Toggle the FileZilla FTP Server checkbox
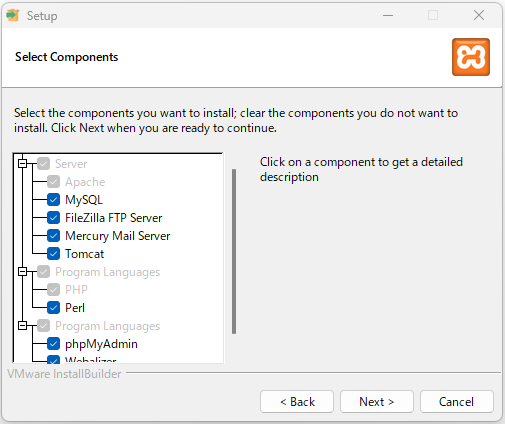Image resolution: width=505 pixels, height=424 pixels. pos(53,218)
